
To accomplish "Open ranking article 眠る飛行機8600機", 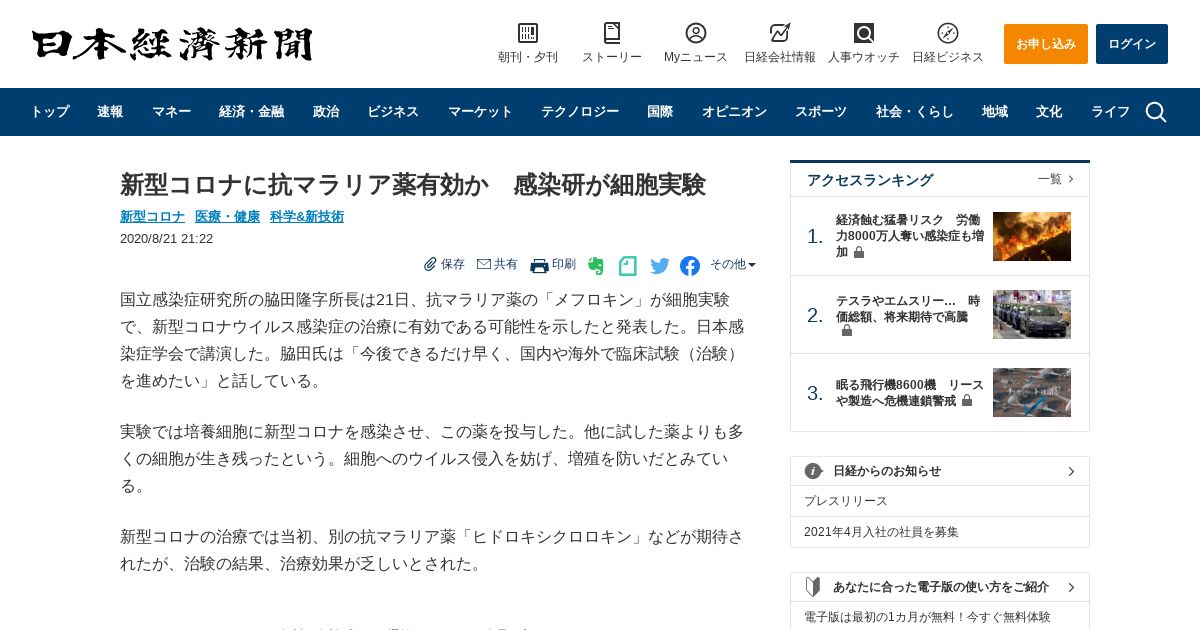I will pos(910,392).
